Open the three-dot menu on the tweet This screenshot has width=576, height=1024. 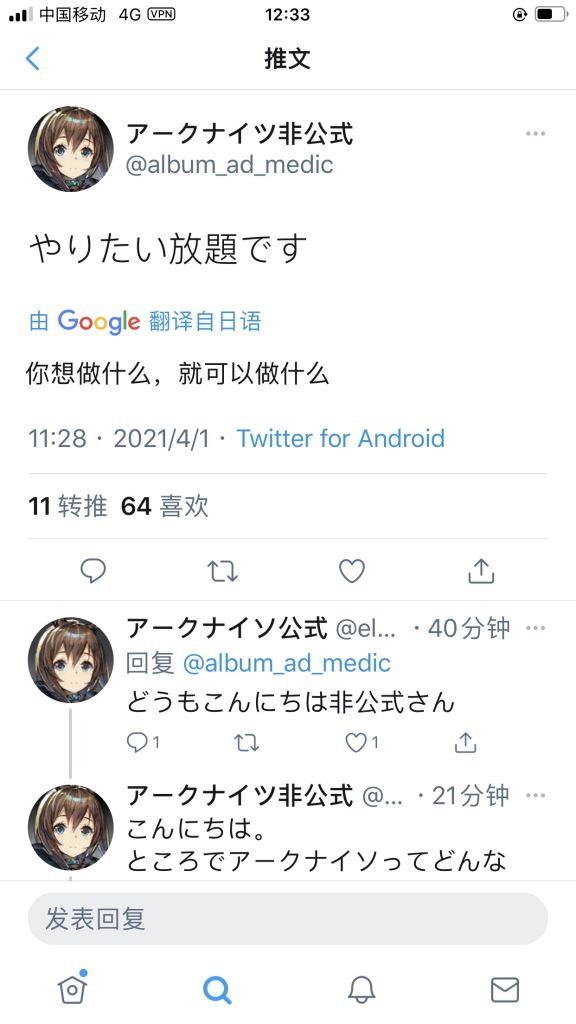pyautogui.click(x=537, y=133)
